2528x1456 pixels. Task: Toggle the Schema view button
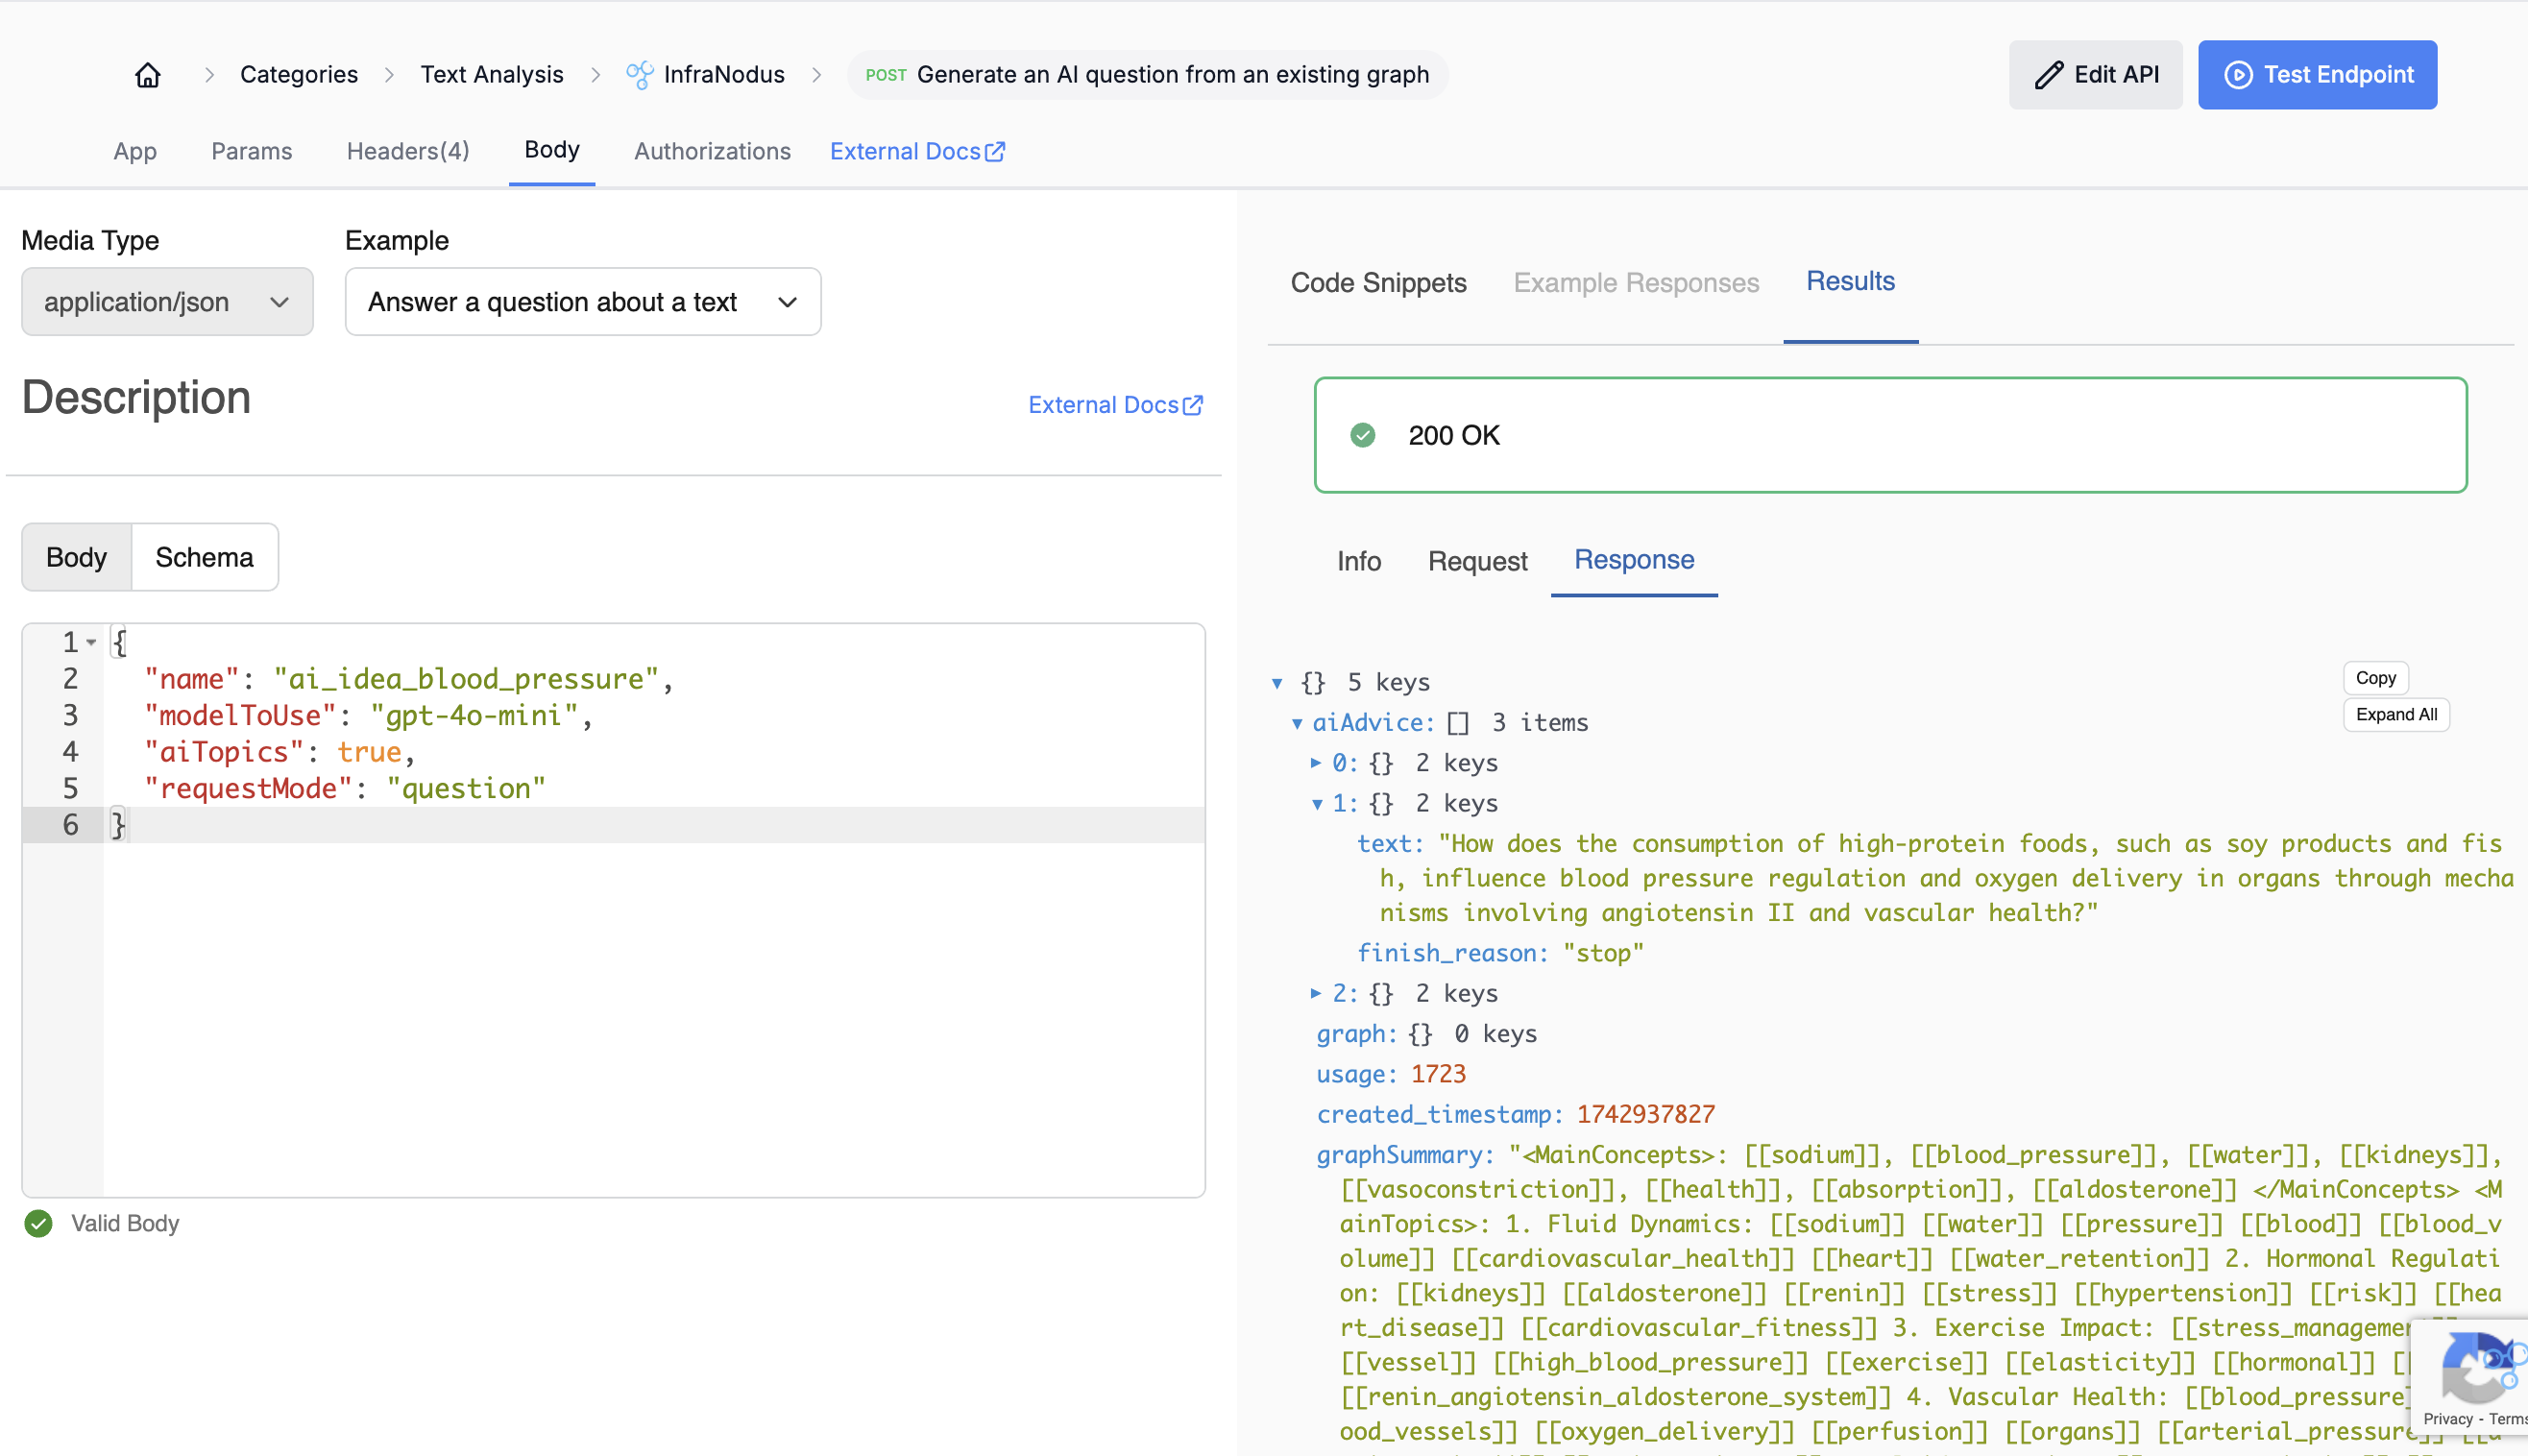point(204,557)
